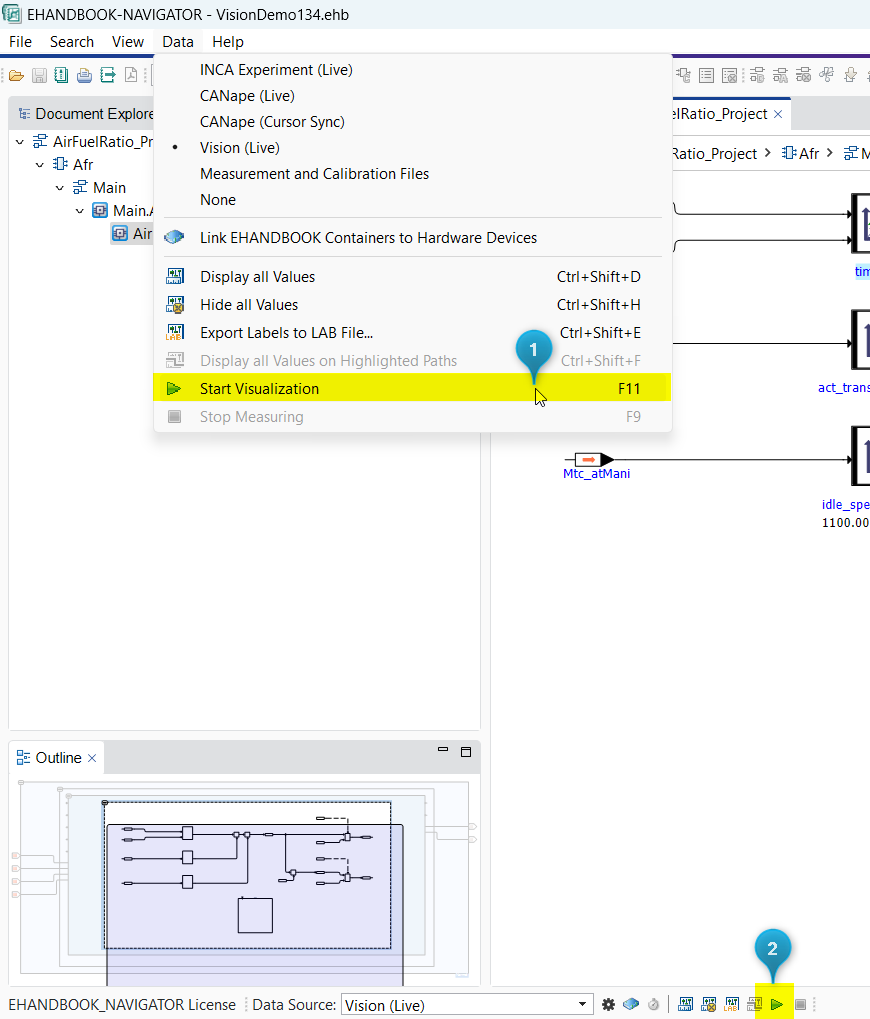The image size is (870, 1019).
Task: Collapse the Afr node in Document Explorer
Action: tap(41, 164)
